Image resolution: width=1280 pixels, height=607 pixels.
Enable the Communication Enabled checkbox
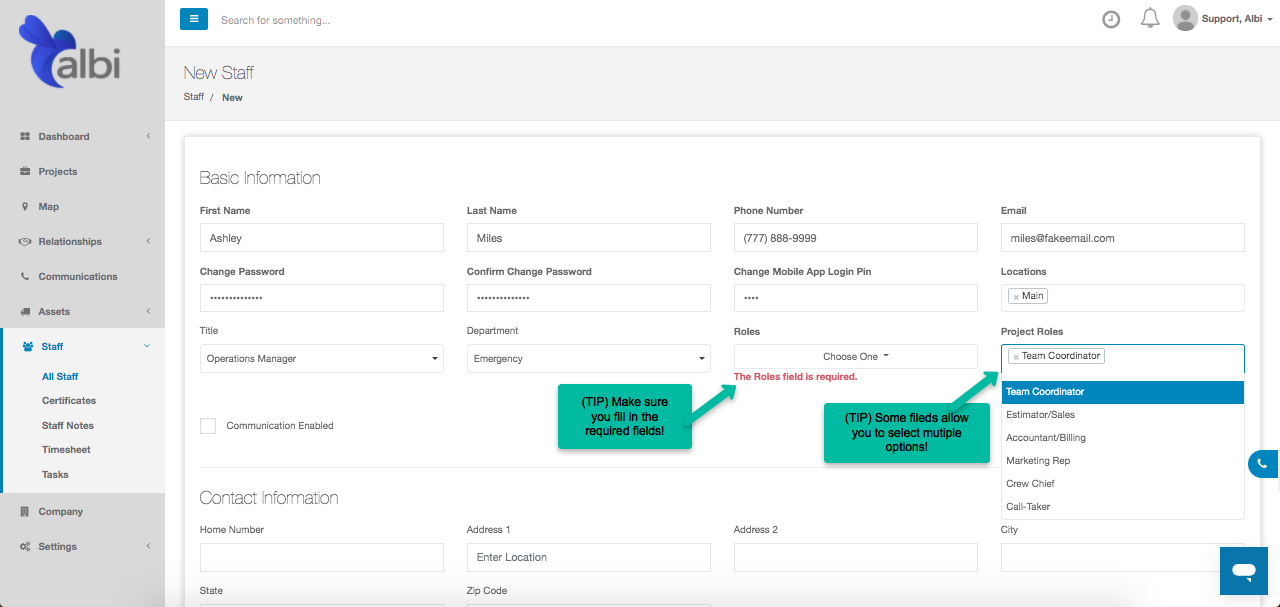coord(208,425)
